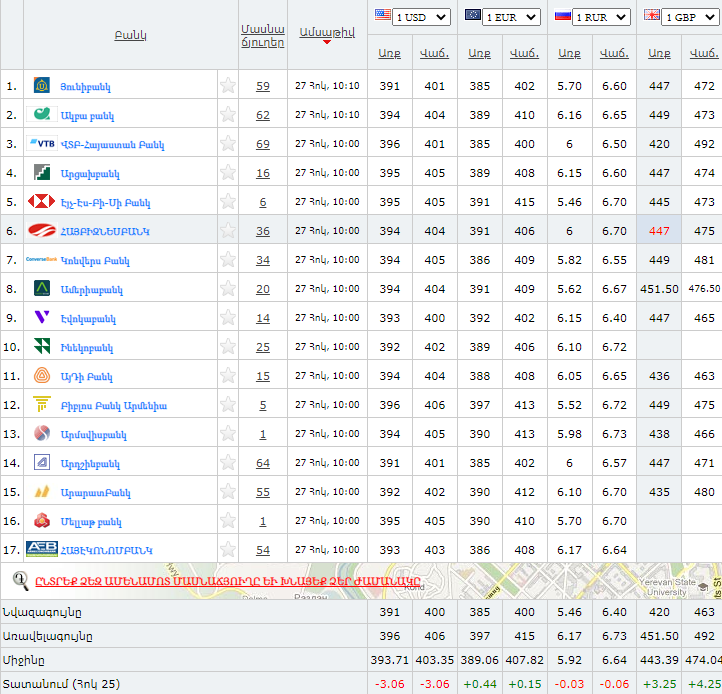Viewport: 722px width, 694px height.
Task: Sort by EUR buy column header
Action: pos(479,53)
